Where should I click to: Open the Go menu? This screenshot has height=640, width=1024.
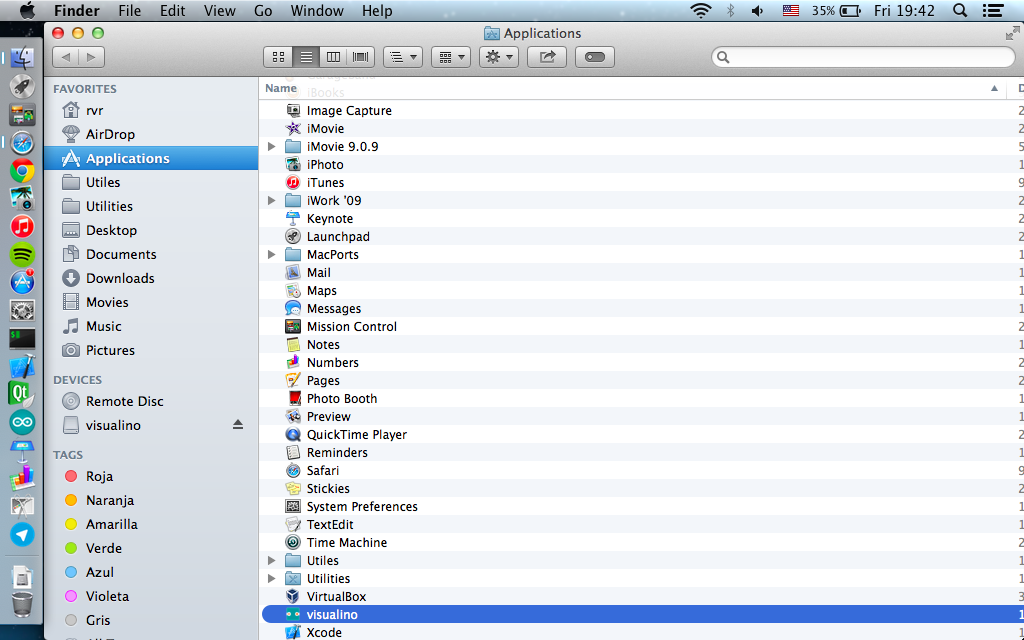click(263, 10)
